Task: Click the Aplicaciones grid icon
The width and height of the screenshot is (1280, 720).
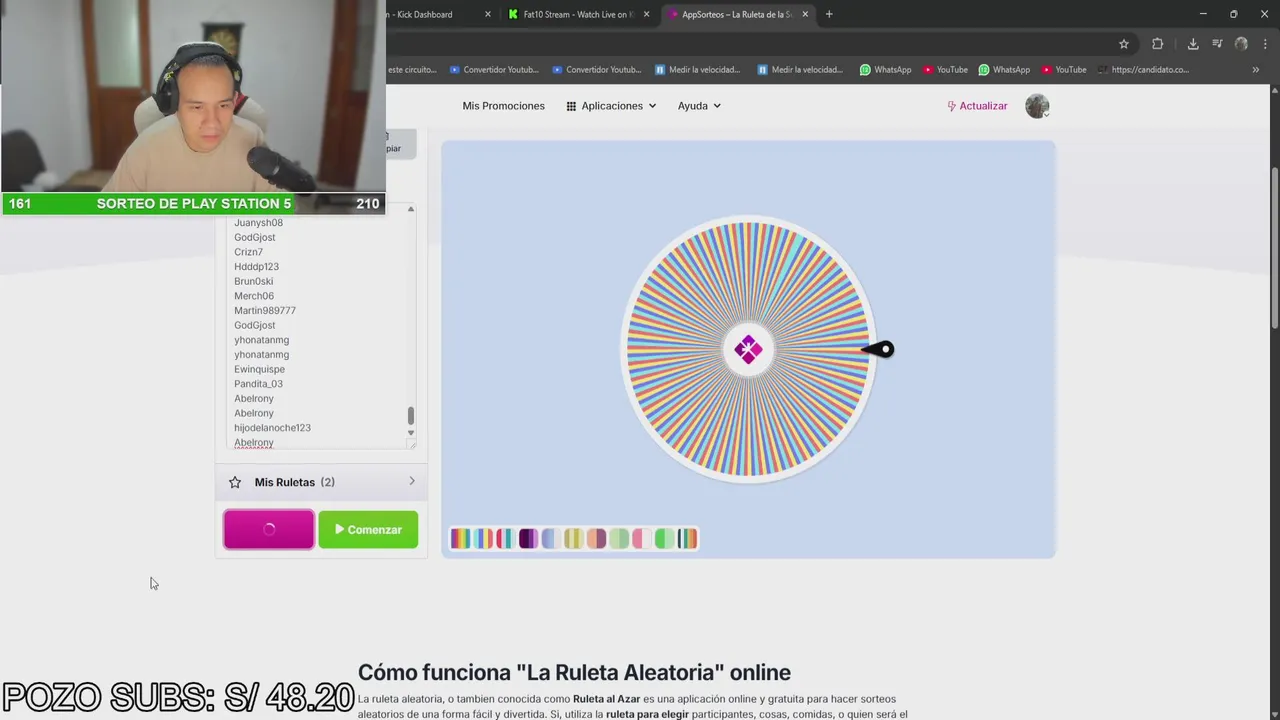Action: coord(571,106)
